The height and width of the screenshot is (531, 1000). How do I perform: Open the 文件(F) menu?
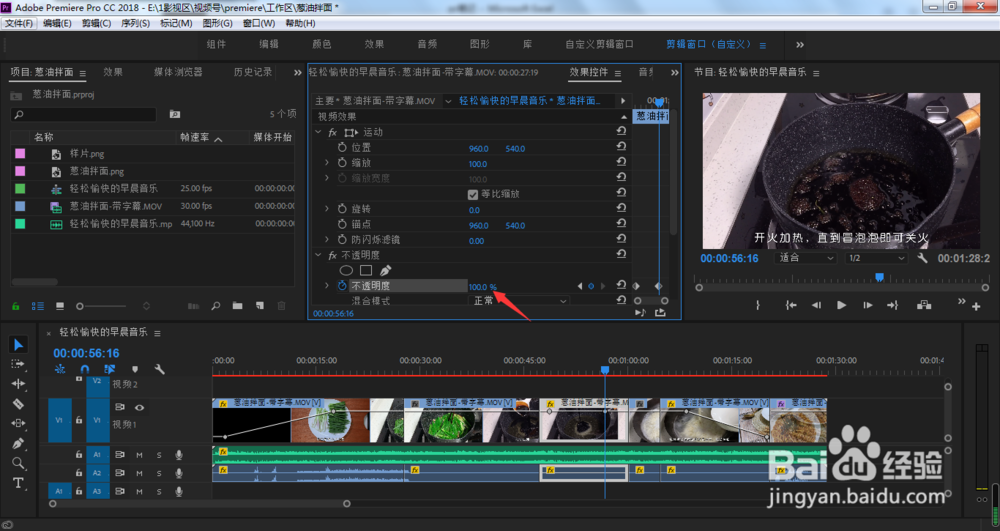pyautogui.click(x=19, y=23)
